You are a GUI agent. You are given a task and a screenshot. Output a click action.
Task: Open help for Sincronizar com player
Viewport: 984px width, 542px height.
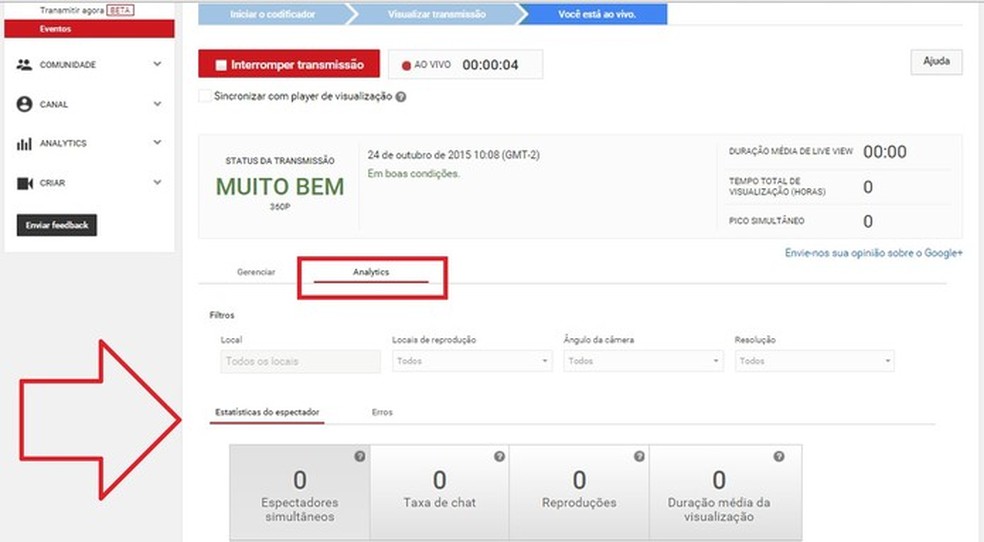(401, 97)
